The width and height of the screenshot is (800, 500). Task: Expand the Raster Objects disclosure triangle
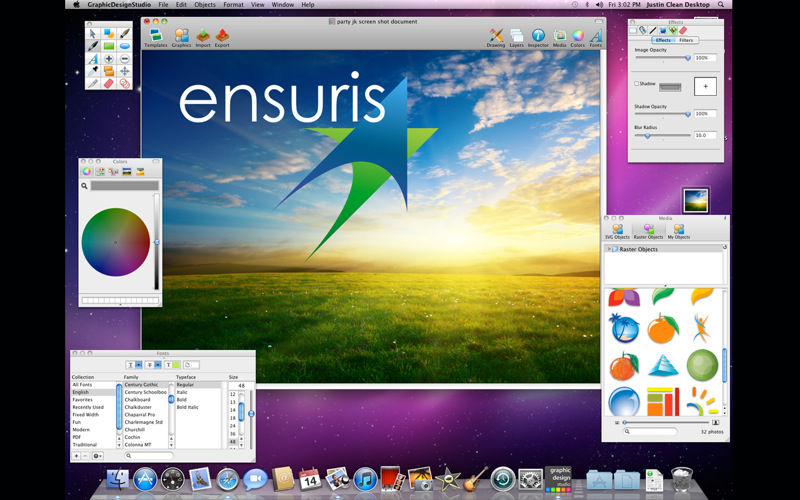(609, 249)
